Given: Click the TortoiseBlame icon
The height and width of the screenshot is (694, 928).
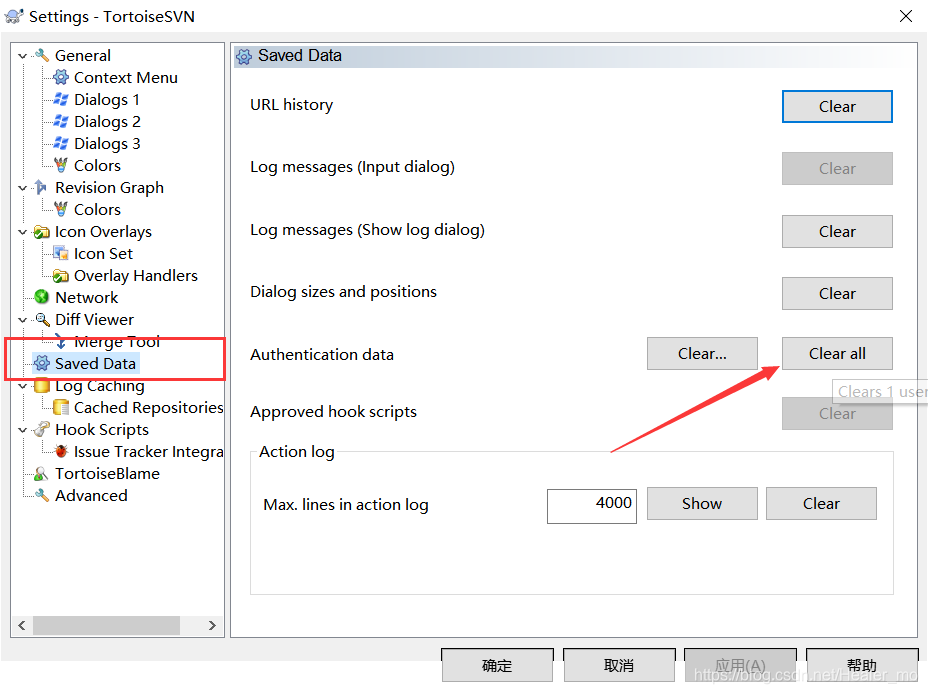Looking at the screenshot, I should pyautogui.click(x=41, y=473).
